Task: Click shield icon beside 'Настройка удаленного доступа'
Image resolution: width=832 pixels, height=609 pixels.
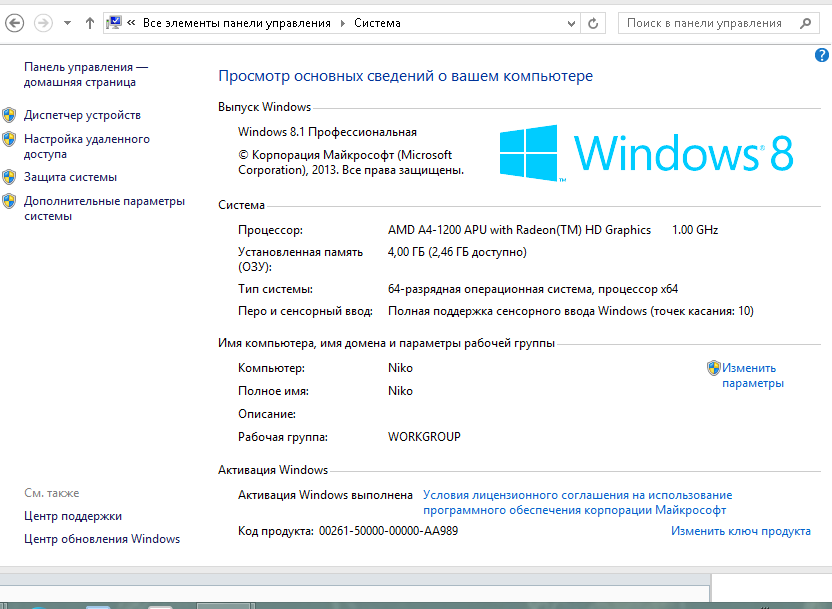Action: [9, 140]
